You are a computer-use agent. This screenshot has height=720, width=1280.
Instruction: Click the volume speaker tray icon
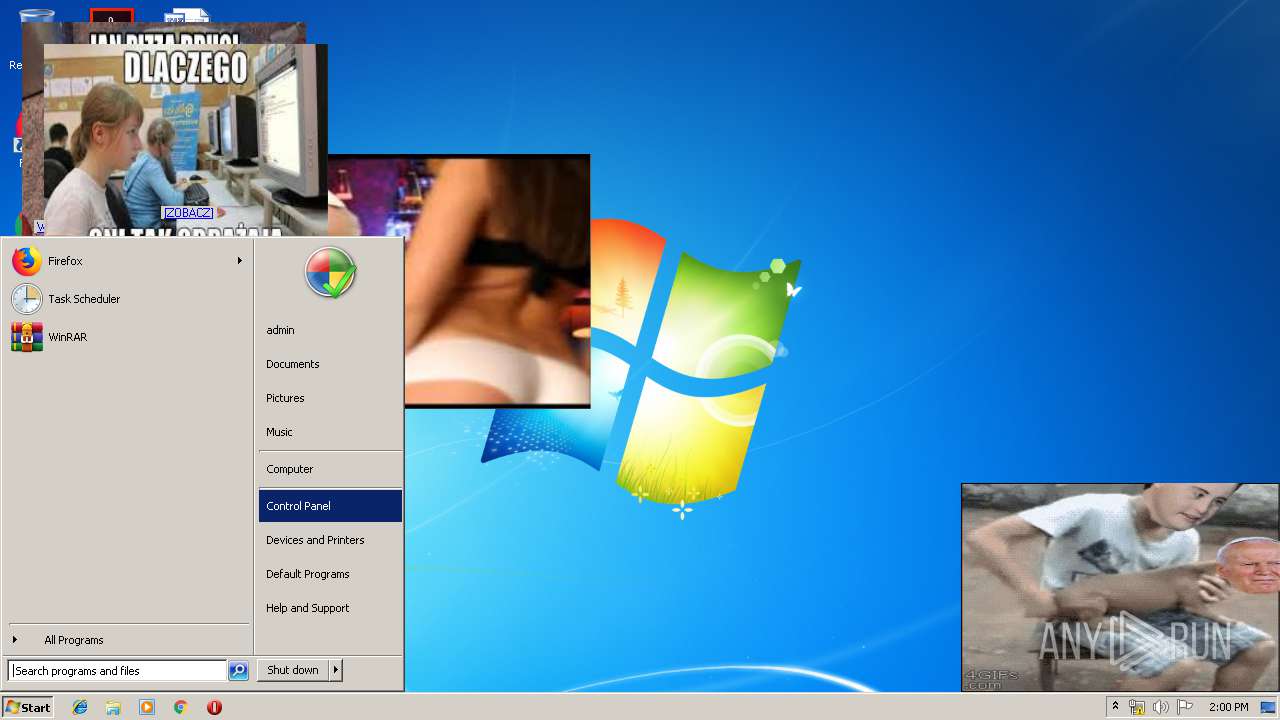tap(1161, 707)
